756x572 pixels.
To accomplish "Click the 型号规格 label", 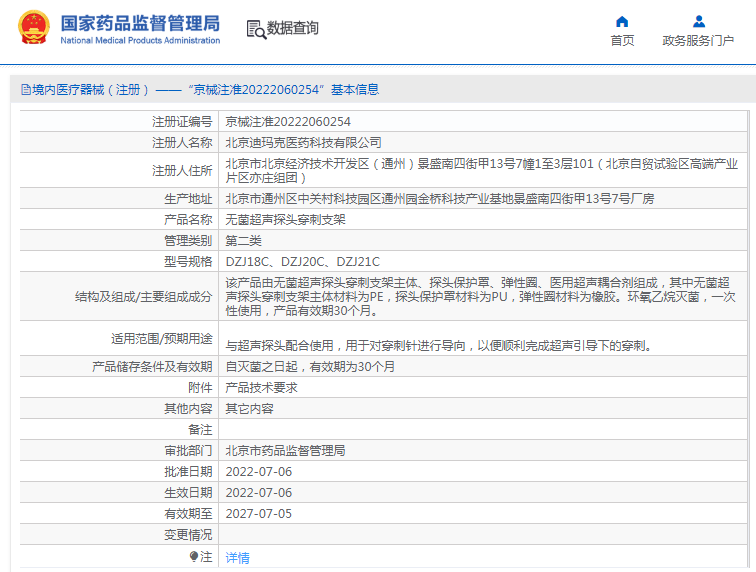I will pos(188,262).
